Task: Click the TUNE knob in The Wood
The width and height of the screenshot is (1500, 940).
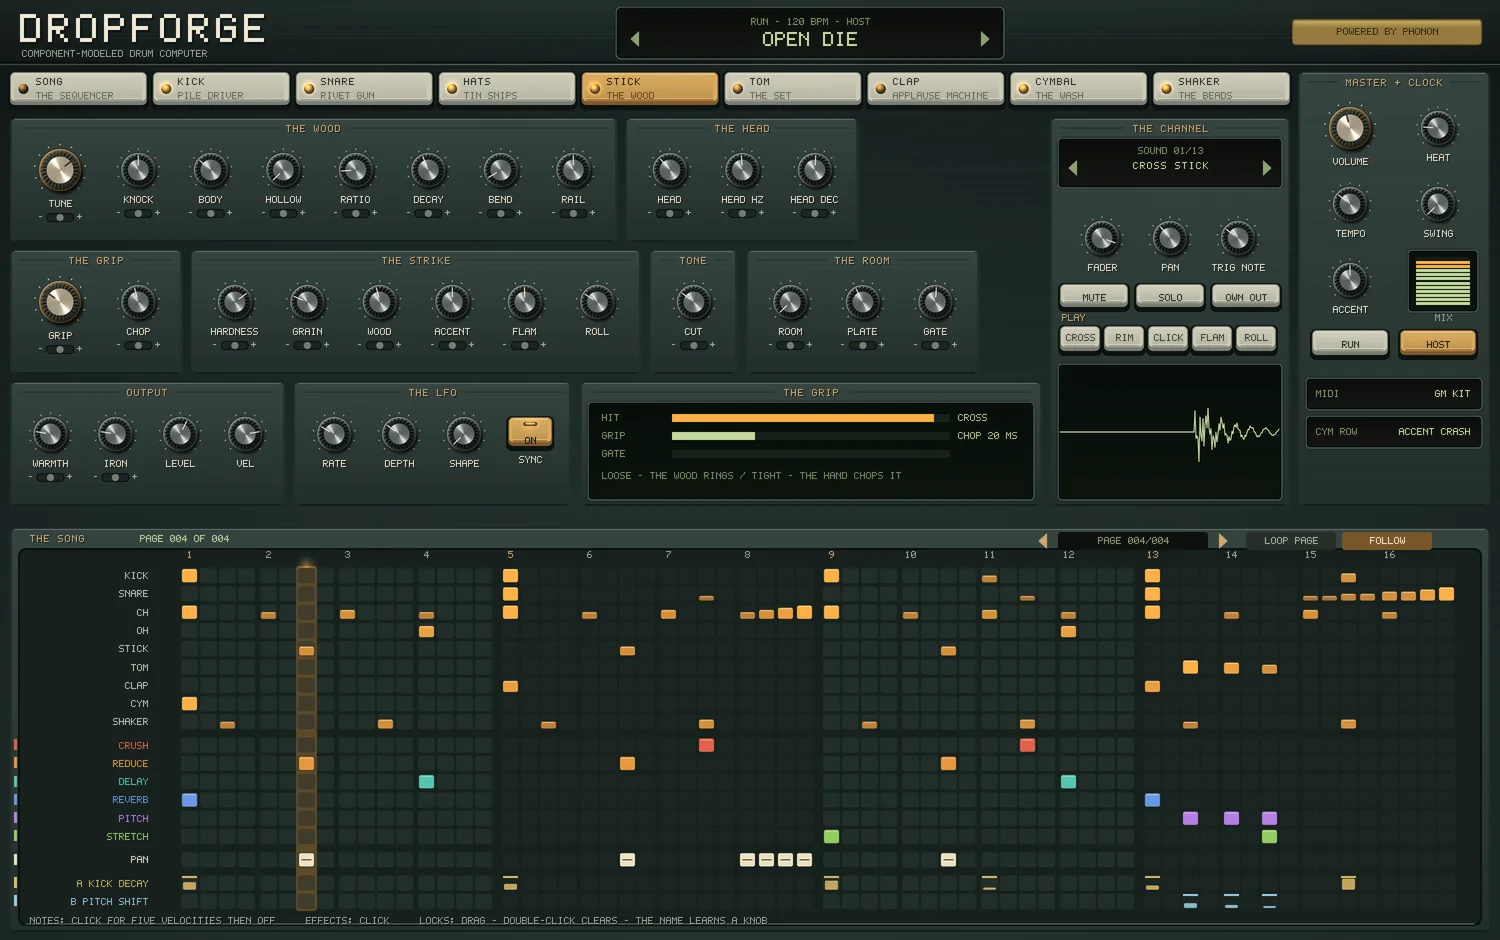Action: 60,171
